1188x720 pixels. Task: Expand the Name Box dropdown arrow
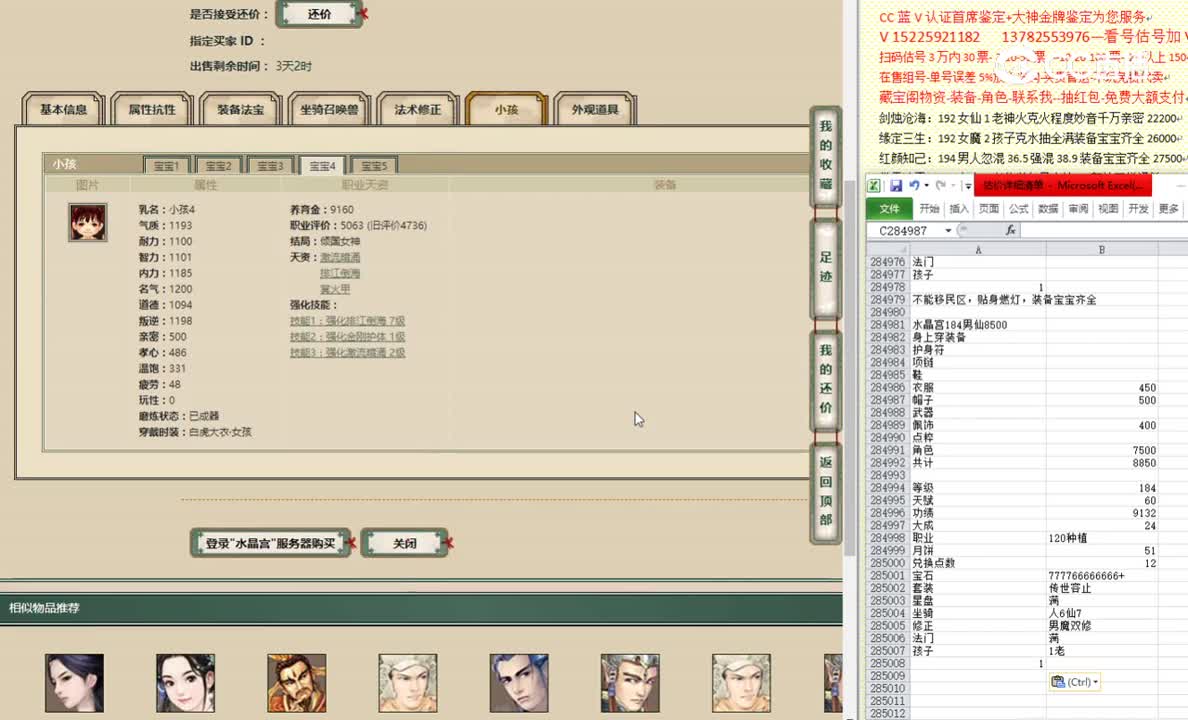click(x=948, y=230)
